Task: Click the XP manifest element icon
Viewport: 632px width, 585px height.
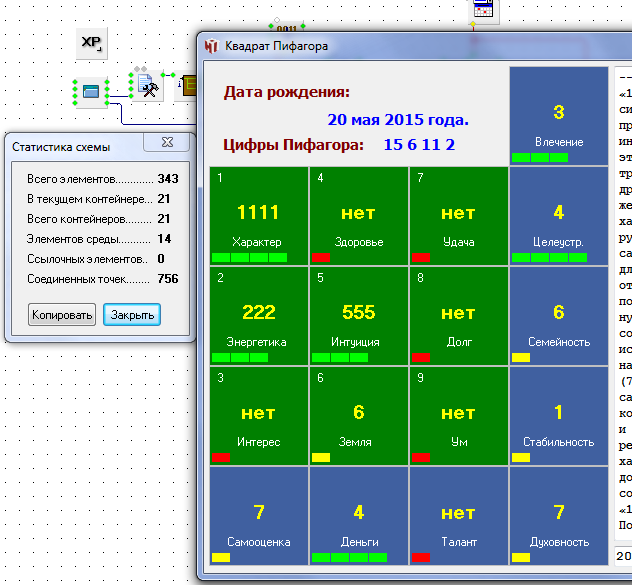Action: pyautogui.click(x=91, y=43)
